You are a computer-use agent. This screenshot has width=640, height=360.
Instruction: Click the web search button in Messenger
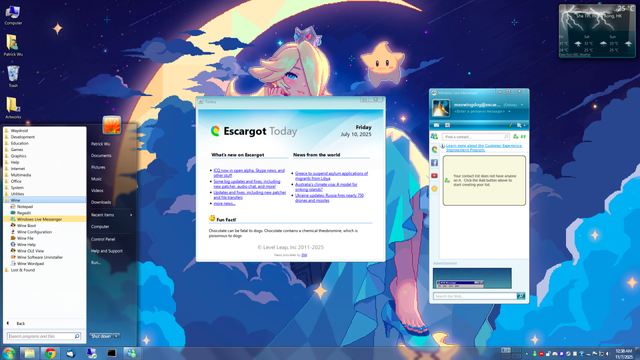coord(521,296)
